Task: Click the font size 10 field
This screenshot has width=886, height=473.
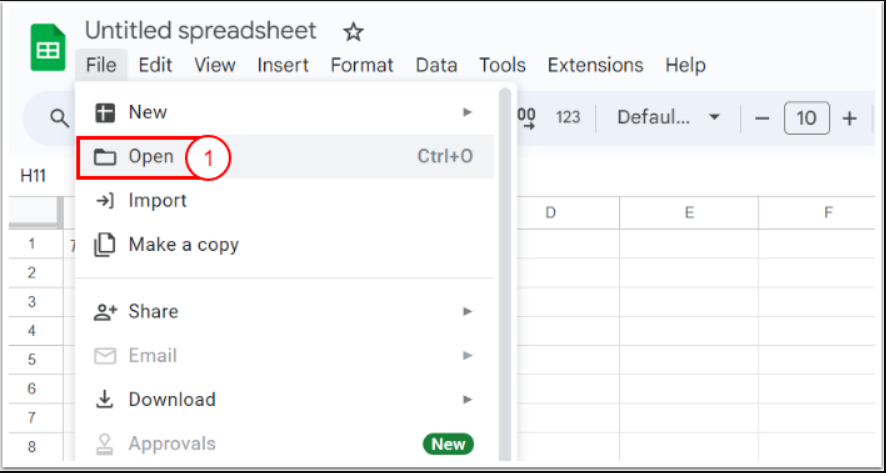Action: pyautogui.click(x=806, y=118)
